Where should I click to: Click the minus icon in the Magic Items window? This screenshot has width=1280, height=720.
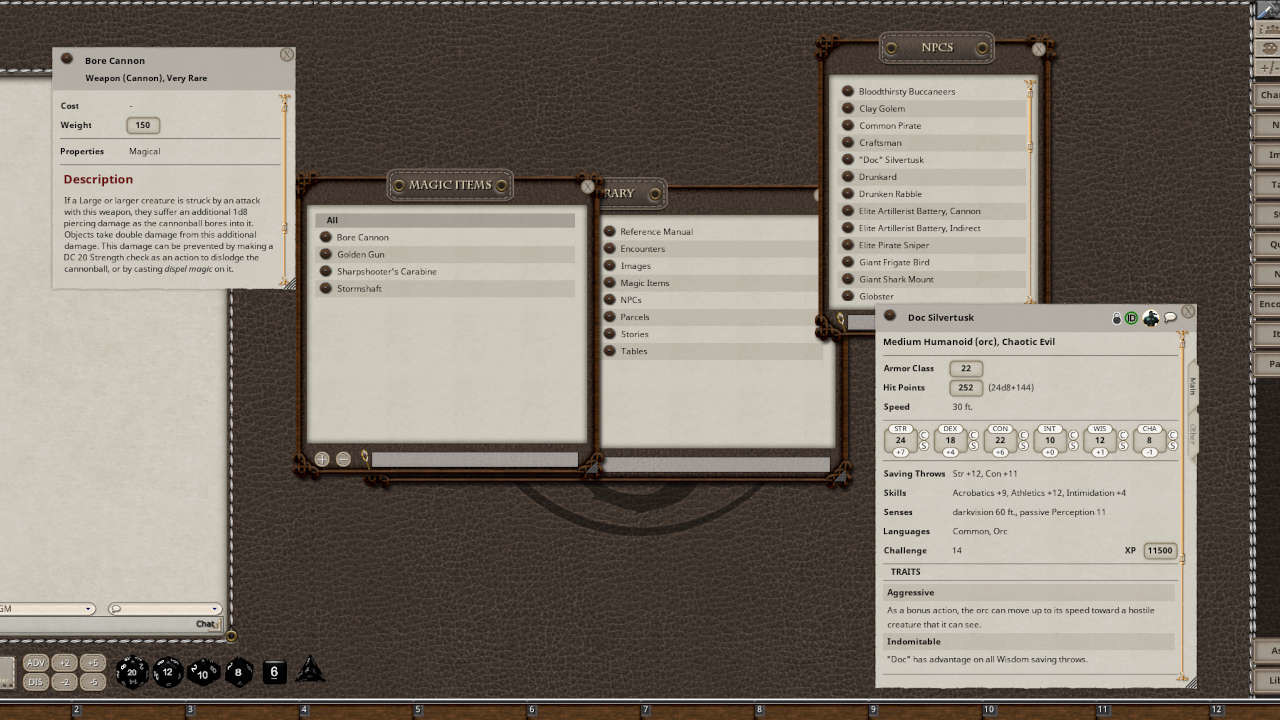point(344,459)
